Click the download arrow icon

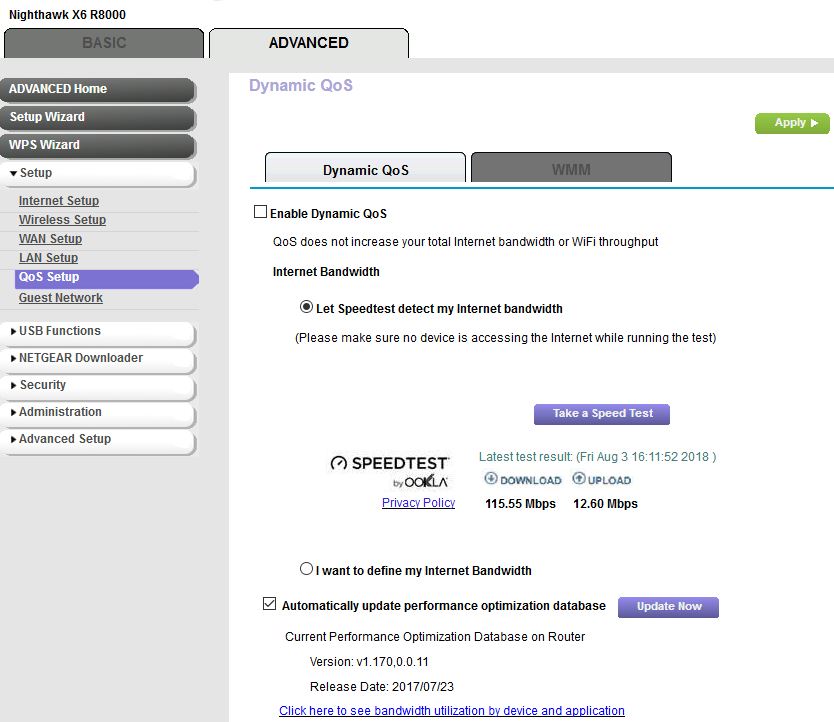tap(490, 478)
